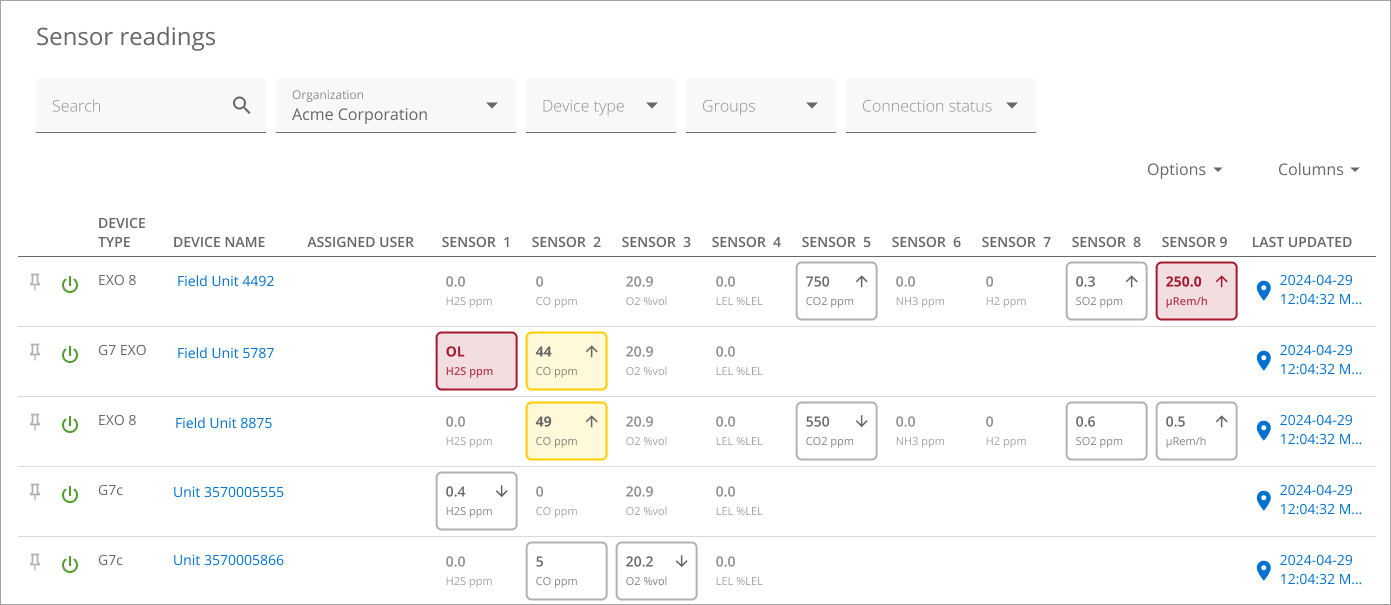This screenshot has height=605, width=1391.
Task: Click power status icon for Unit 3570005555
Action: coord(70,494)
